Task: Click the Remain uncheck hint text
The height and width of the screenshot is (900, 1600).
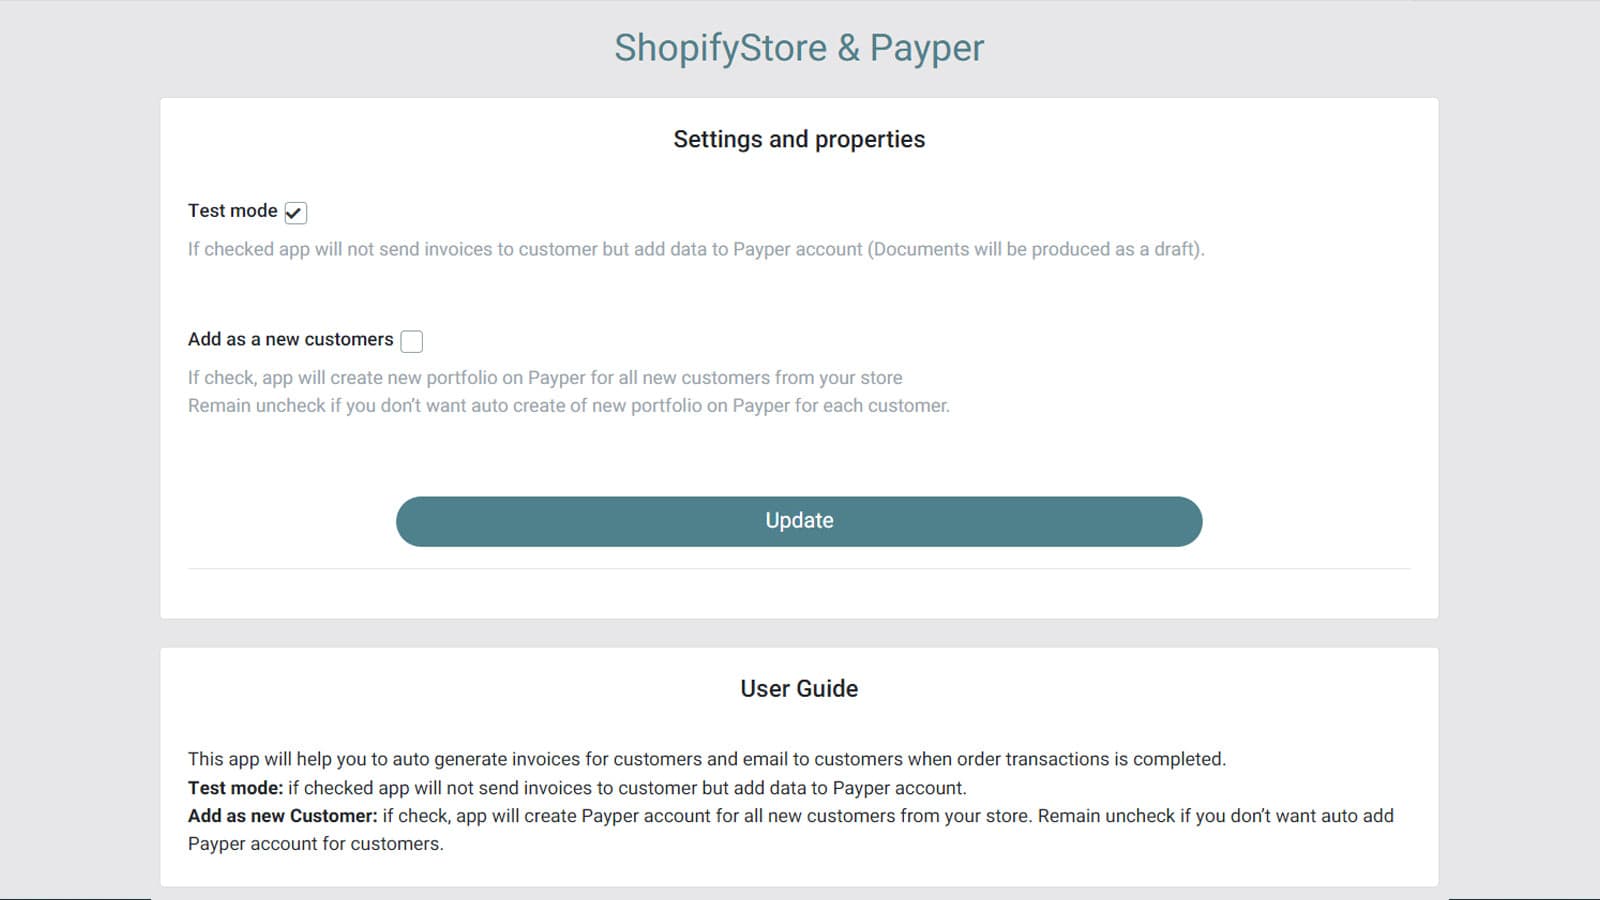Action: [568, 406]
